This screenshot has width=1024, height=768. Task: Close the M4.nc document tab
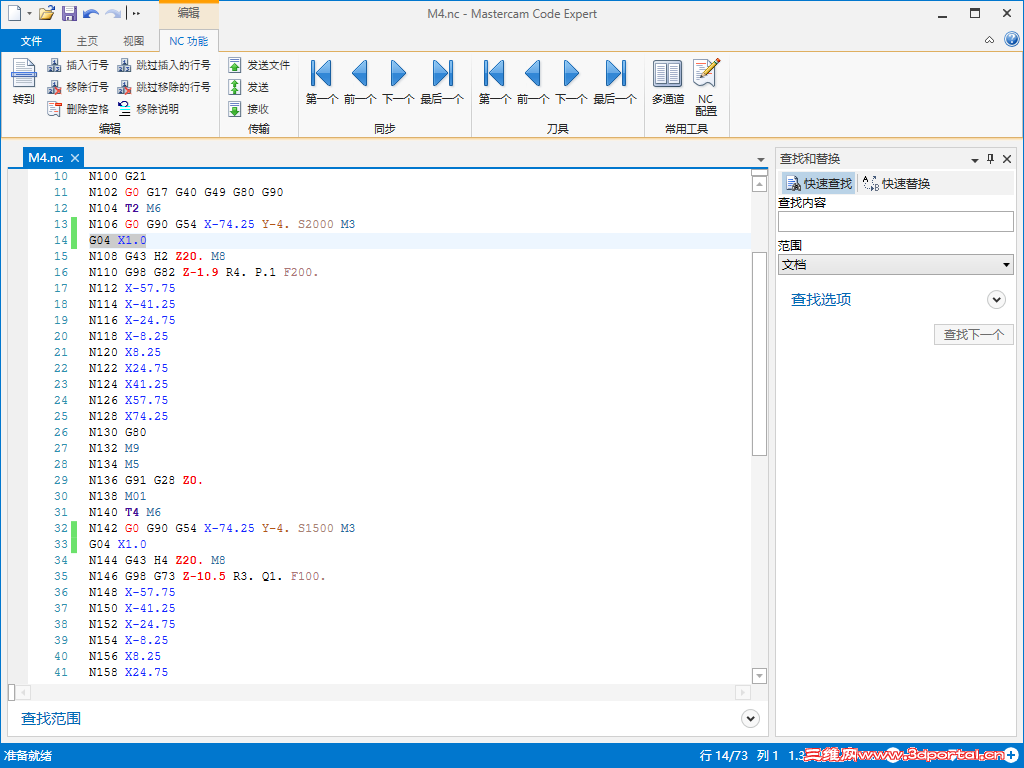point(75,158)
